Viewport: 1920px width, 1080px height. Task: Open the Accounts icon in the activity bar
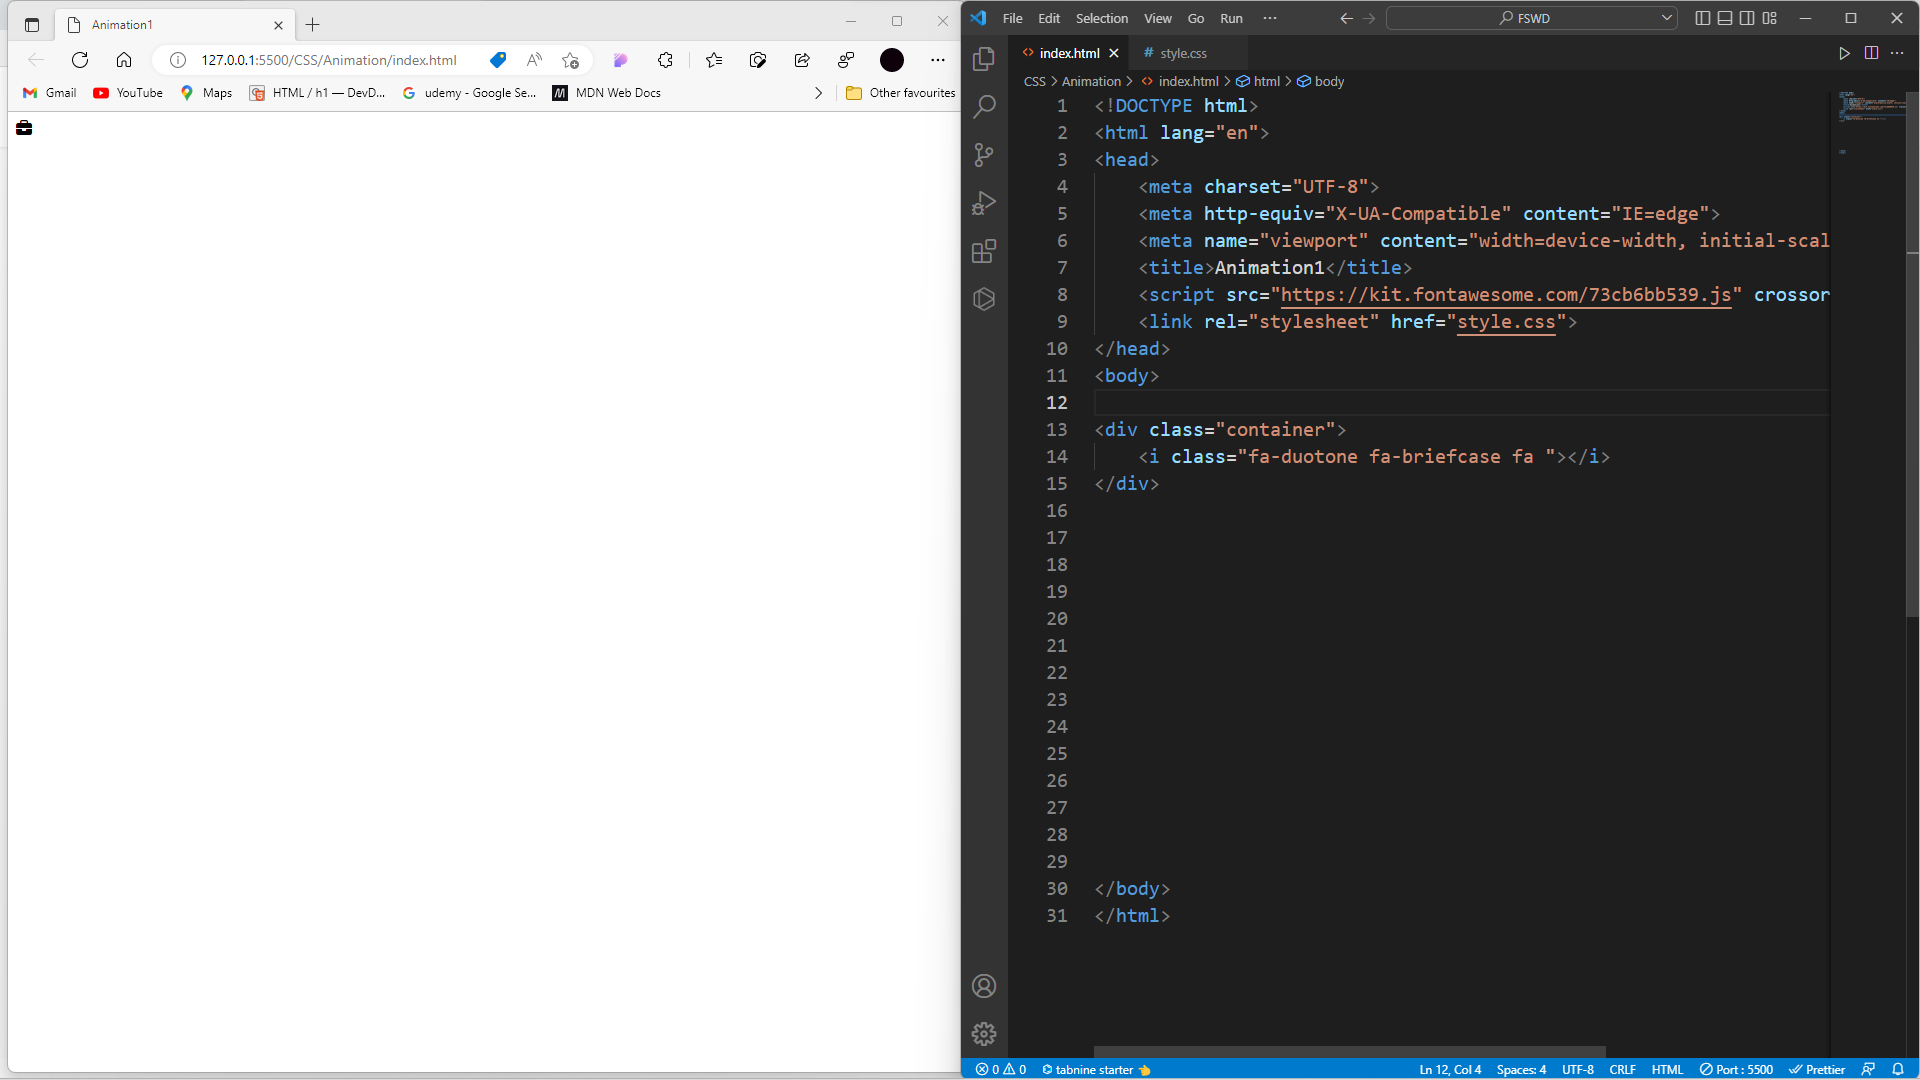pos(984,986)
